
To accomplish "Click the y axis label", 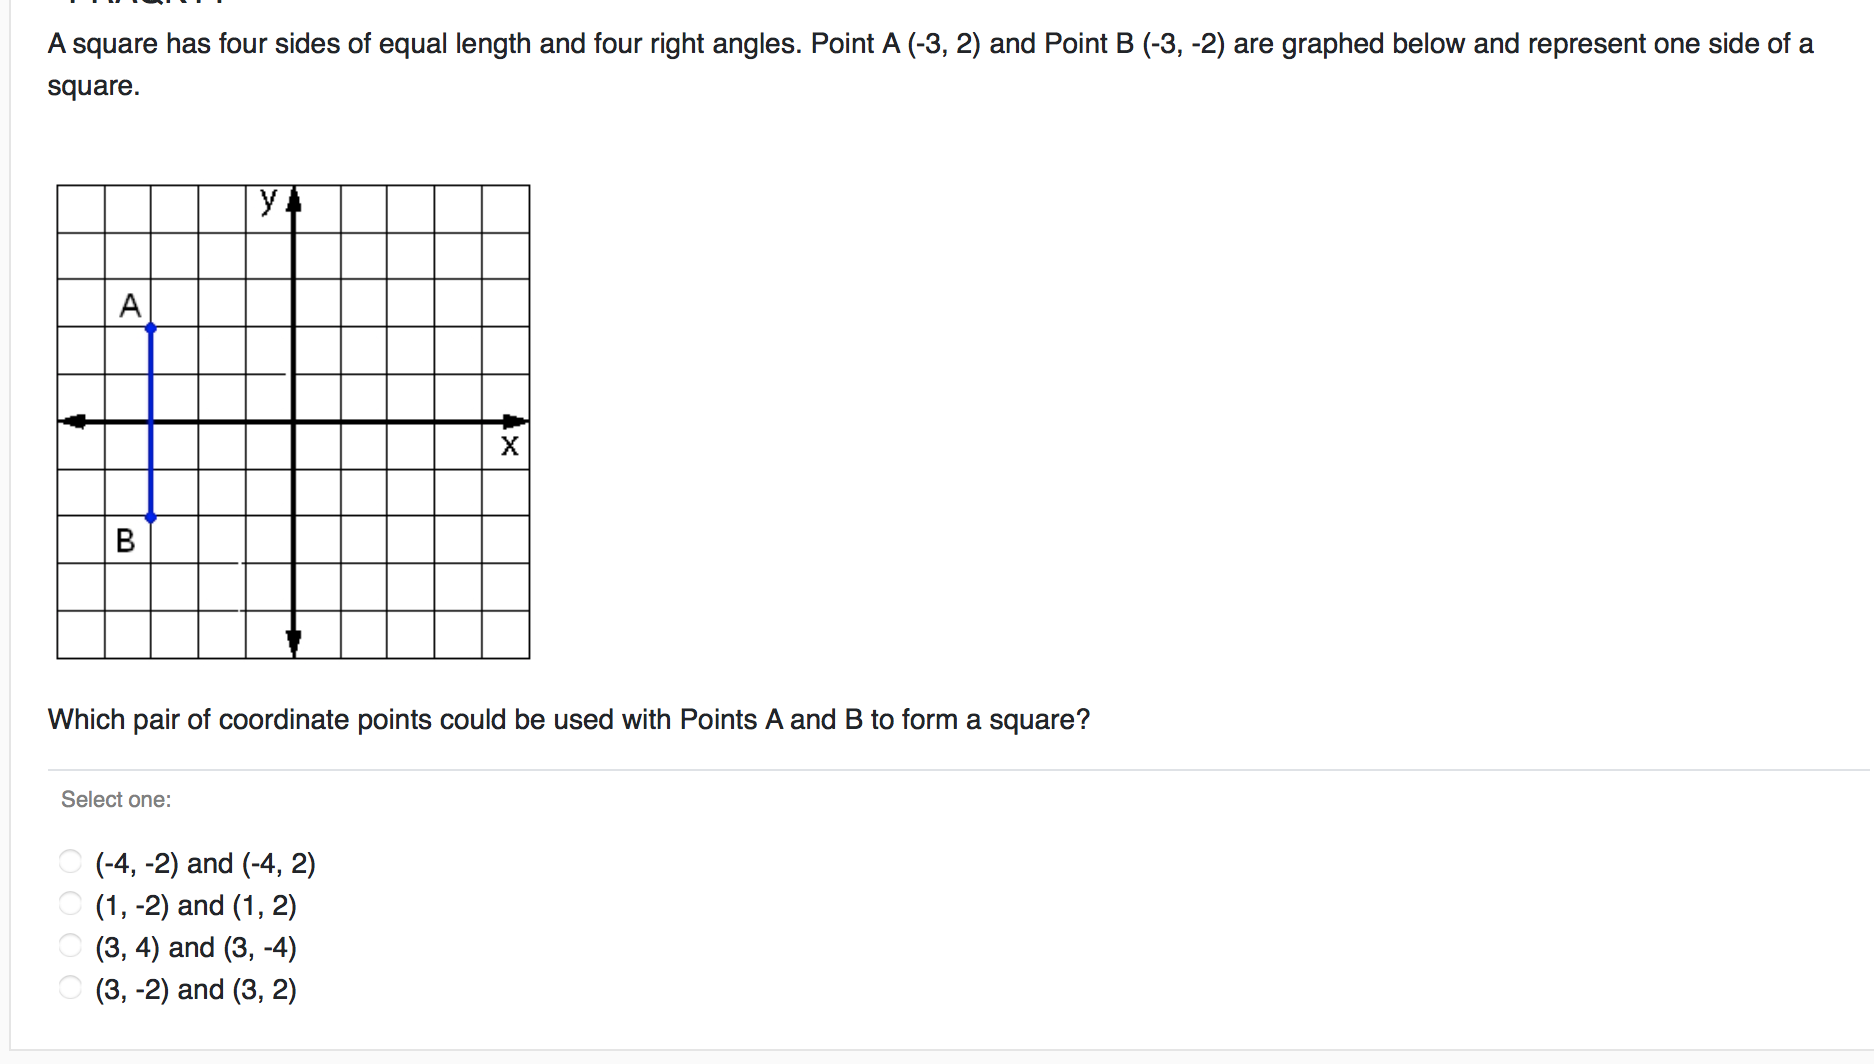I will click(x=268, y=199).
